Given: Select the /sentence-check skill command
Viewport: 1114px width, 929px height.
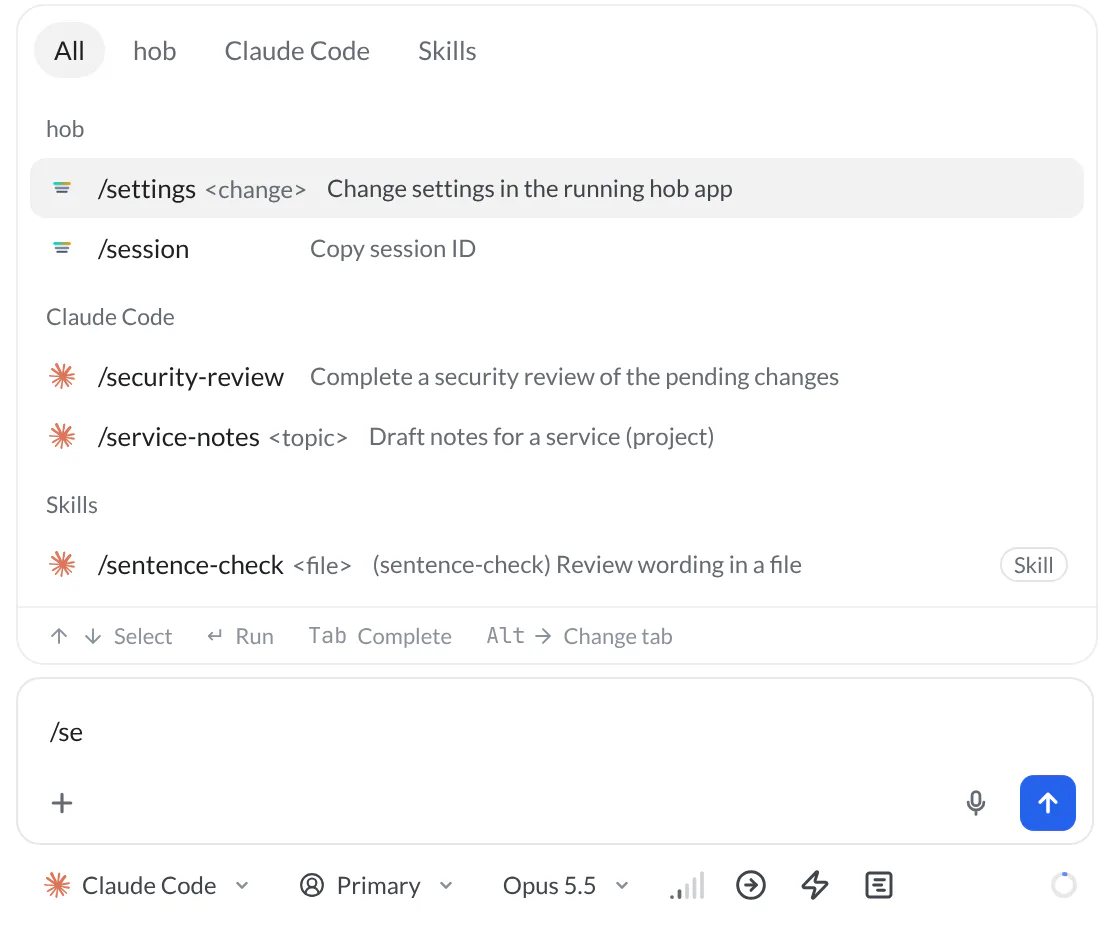Looking at the screenshot, I should (557, 565).
